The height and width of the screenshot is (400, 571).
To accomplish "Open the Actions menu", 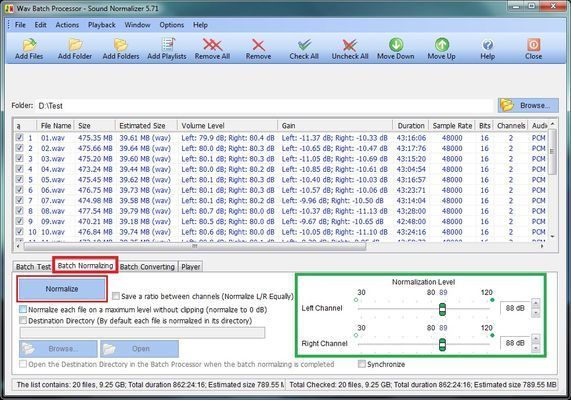I will (x=67, y=25).
